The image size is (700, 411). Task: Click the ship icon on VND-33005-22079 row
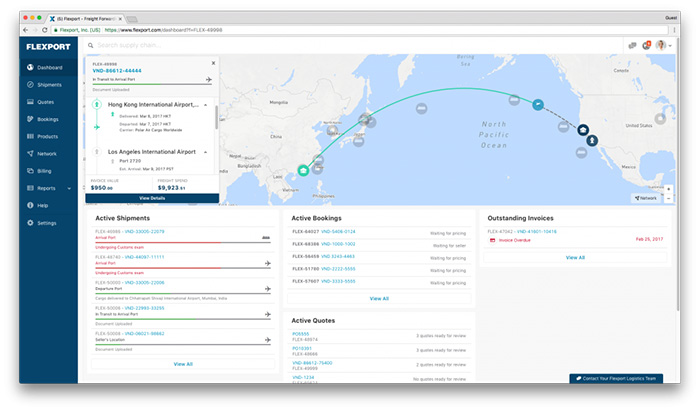coord(266,238)
